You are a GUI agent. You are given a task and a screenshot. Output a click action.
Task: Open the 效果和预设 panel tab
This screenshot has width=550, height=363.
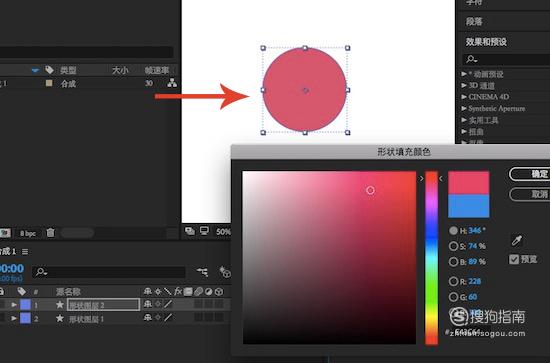486,42
